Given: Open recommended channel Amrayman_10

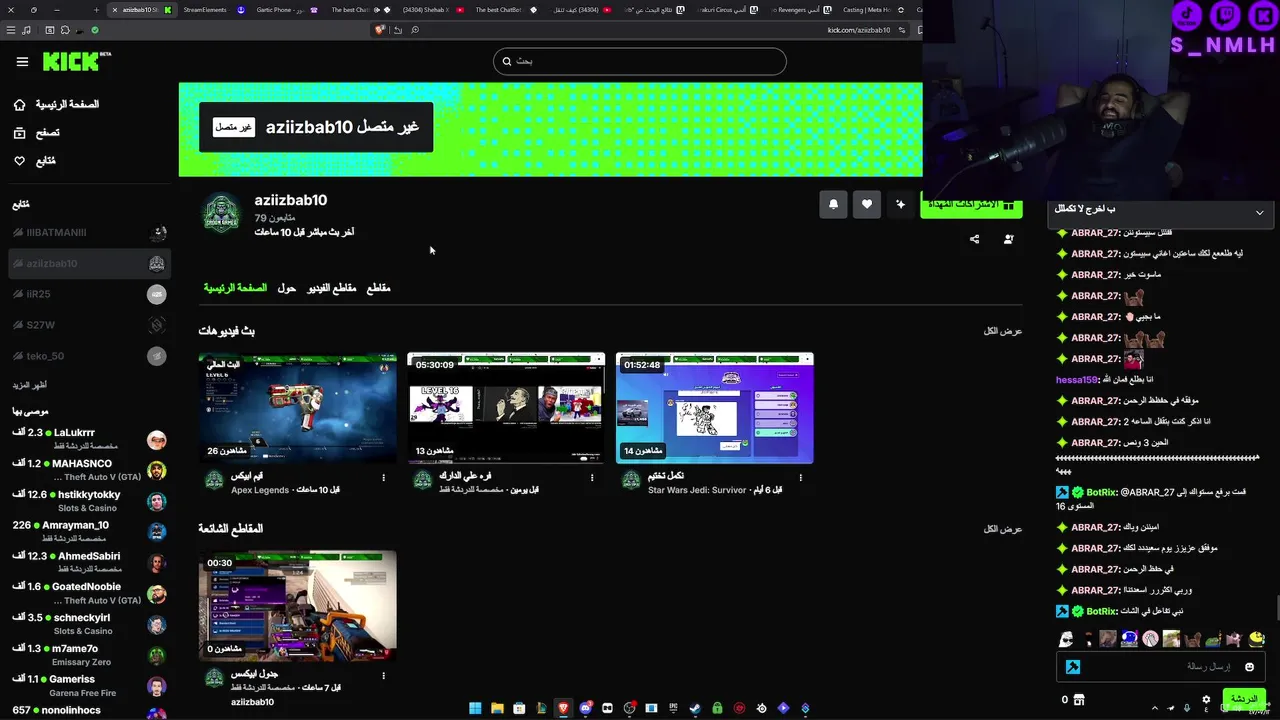Looking at the screenshot, I should pos(90,531).
